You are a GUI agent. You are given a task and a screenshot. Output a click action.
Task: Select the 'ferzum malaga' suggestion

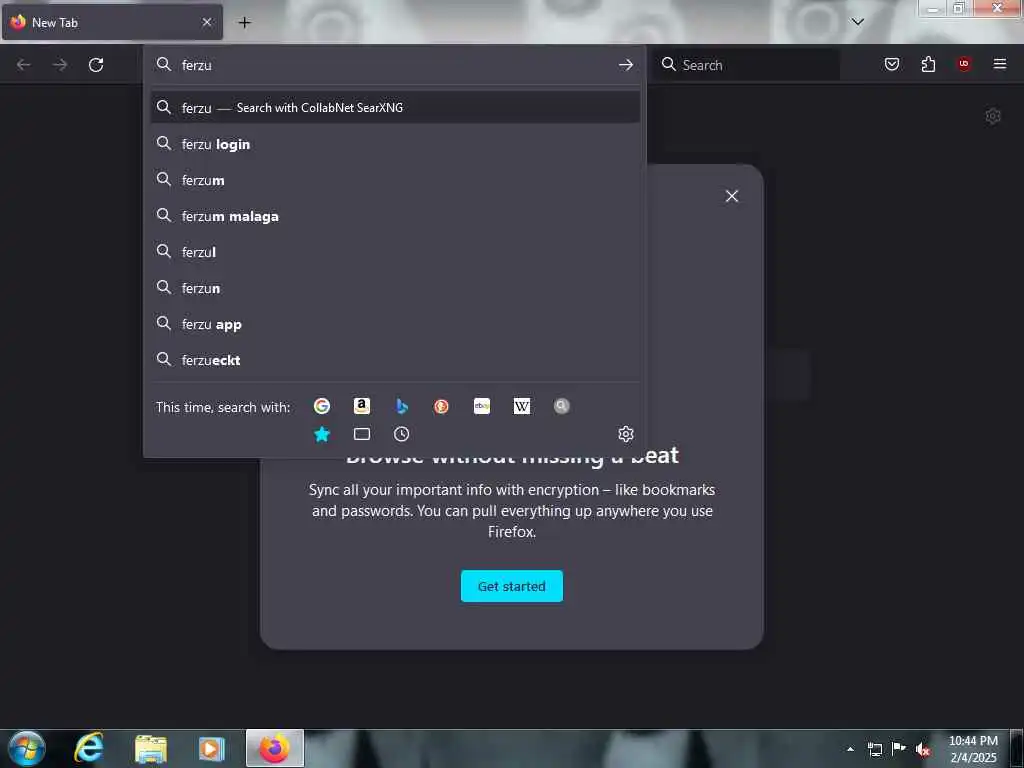pos(395,216)
